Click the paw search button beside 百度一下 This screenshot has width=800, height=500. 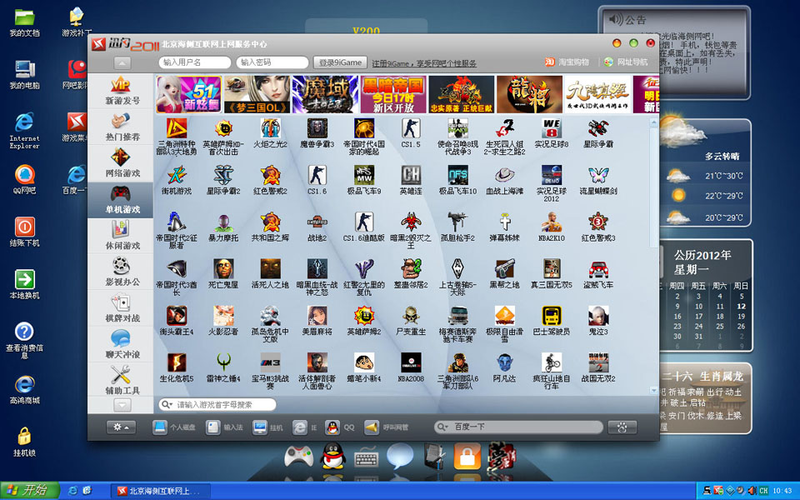(622, 427)
